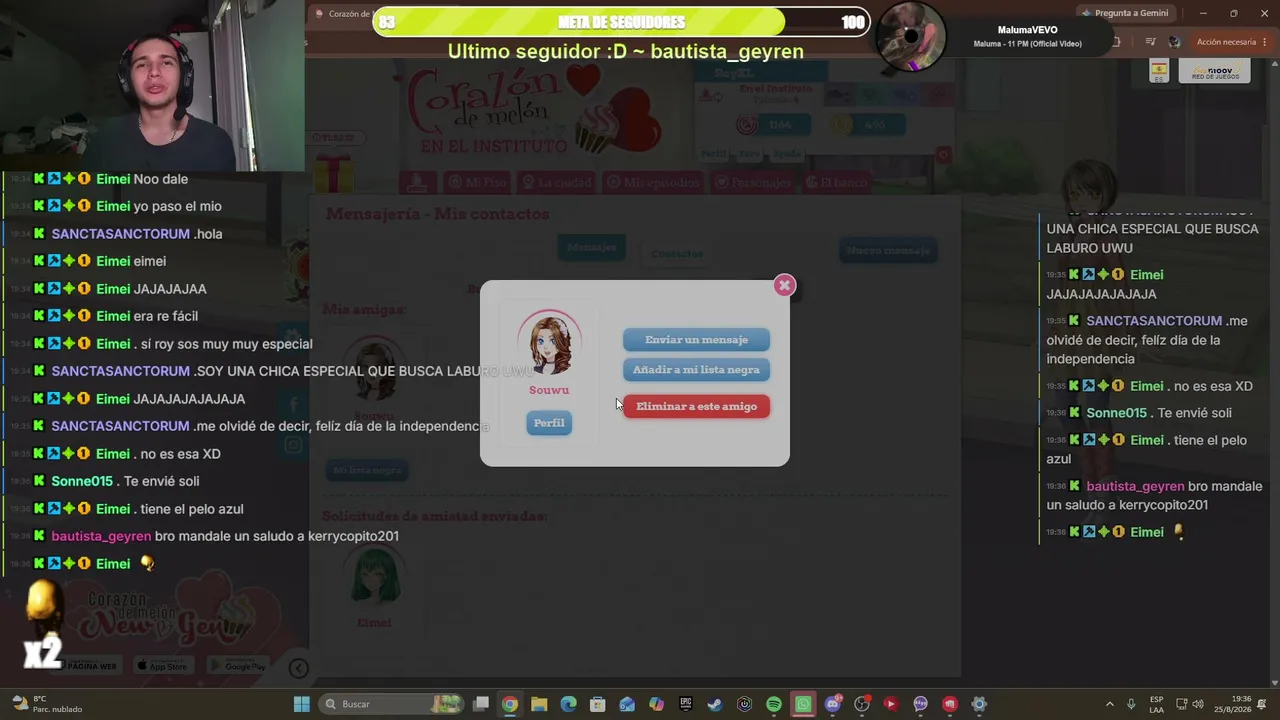Switch to the 'Mensajes' tab
The width and height of the screenshot is (1280, 720).
pyautogui.click(x=591, y=247)
